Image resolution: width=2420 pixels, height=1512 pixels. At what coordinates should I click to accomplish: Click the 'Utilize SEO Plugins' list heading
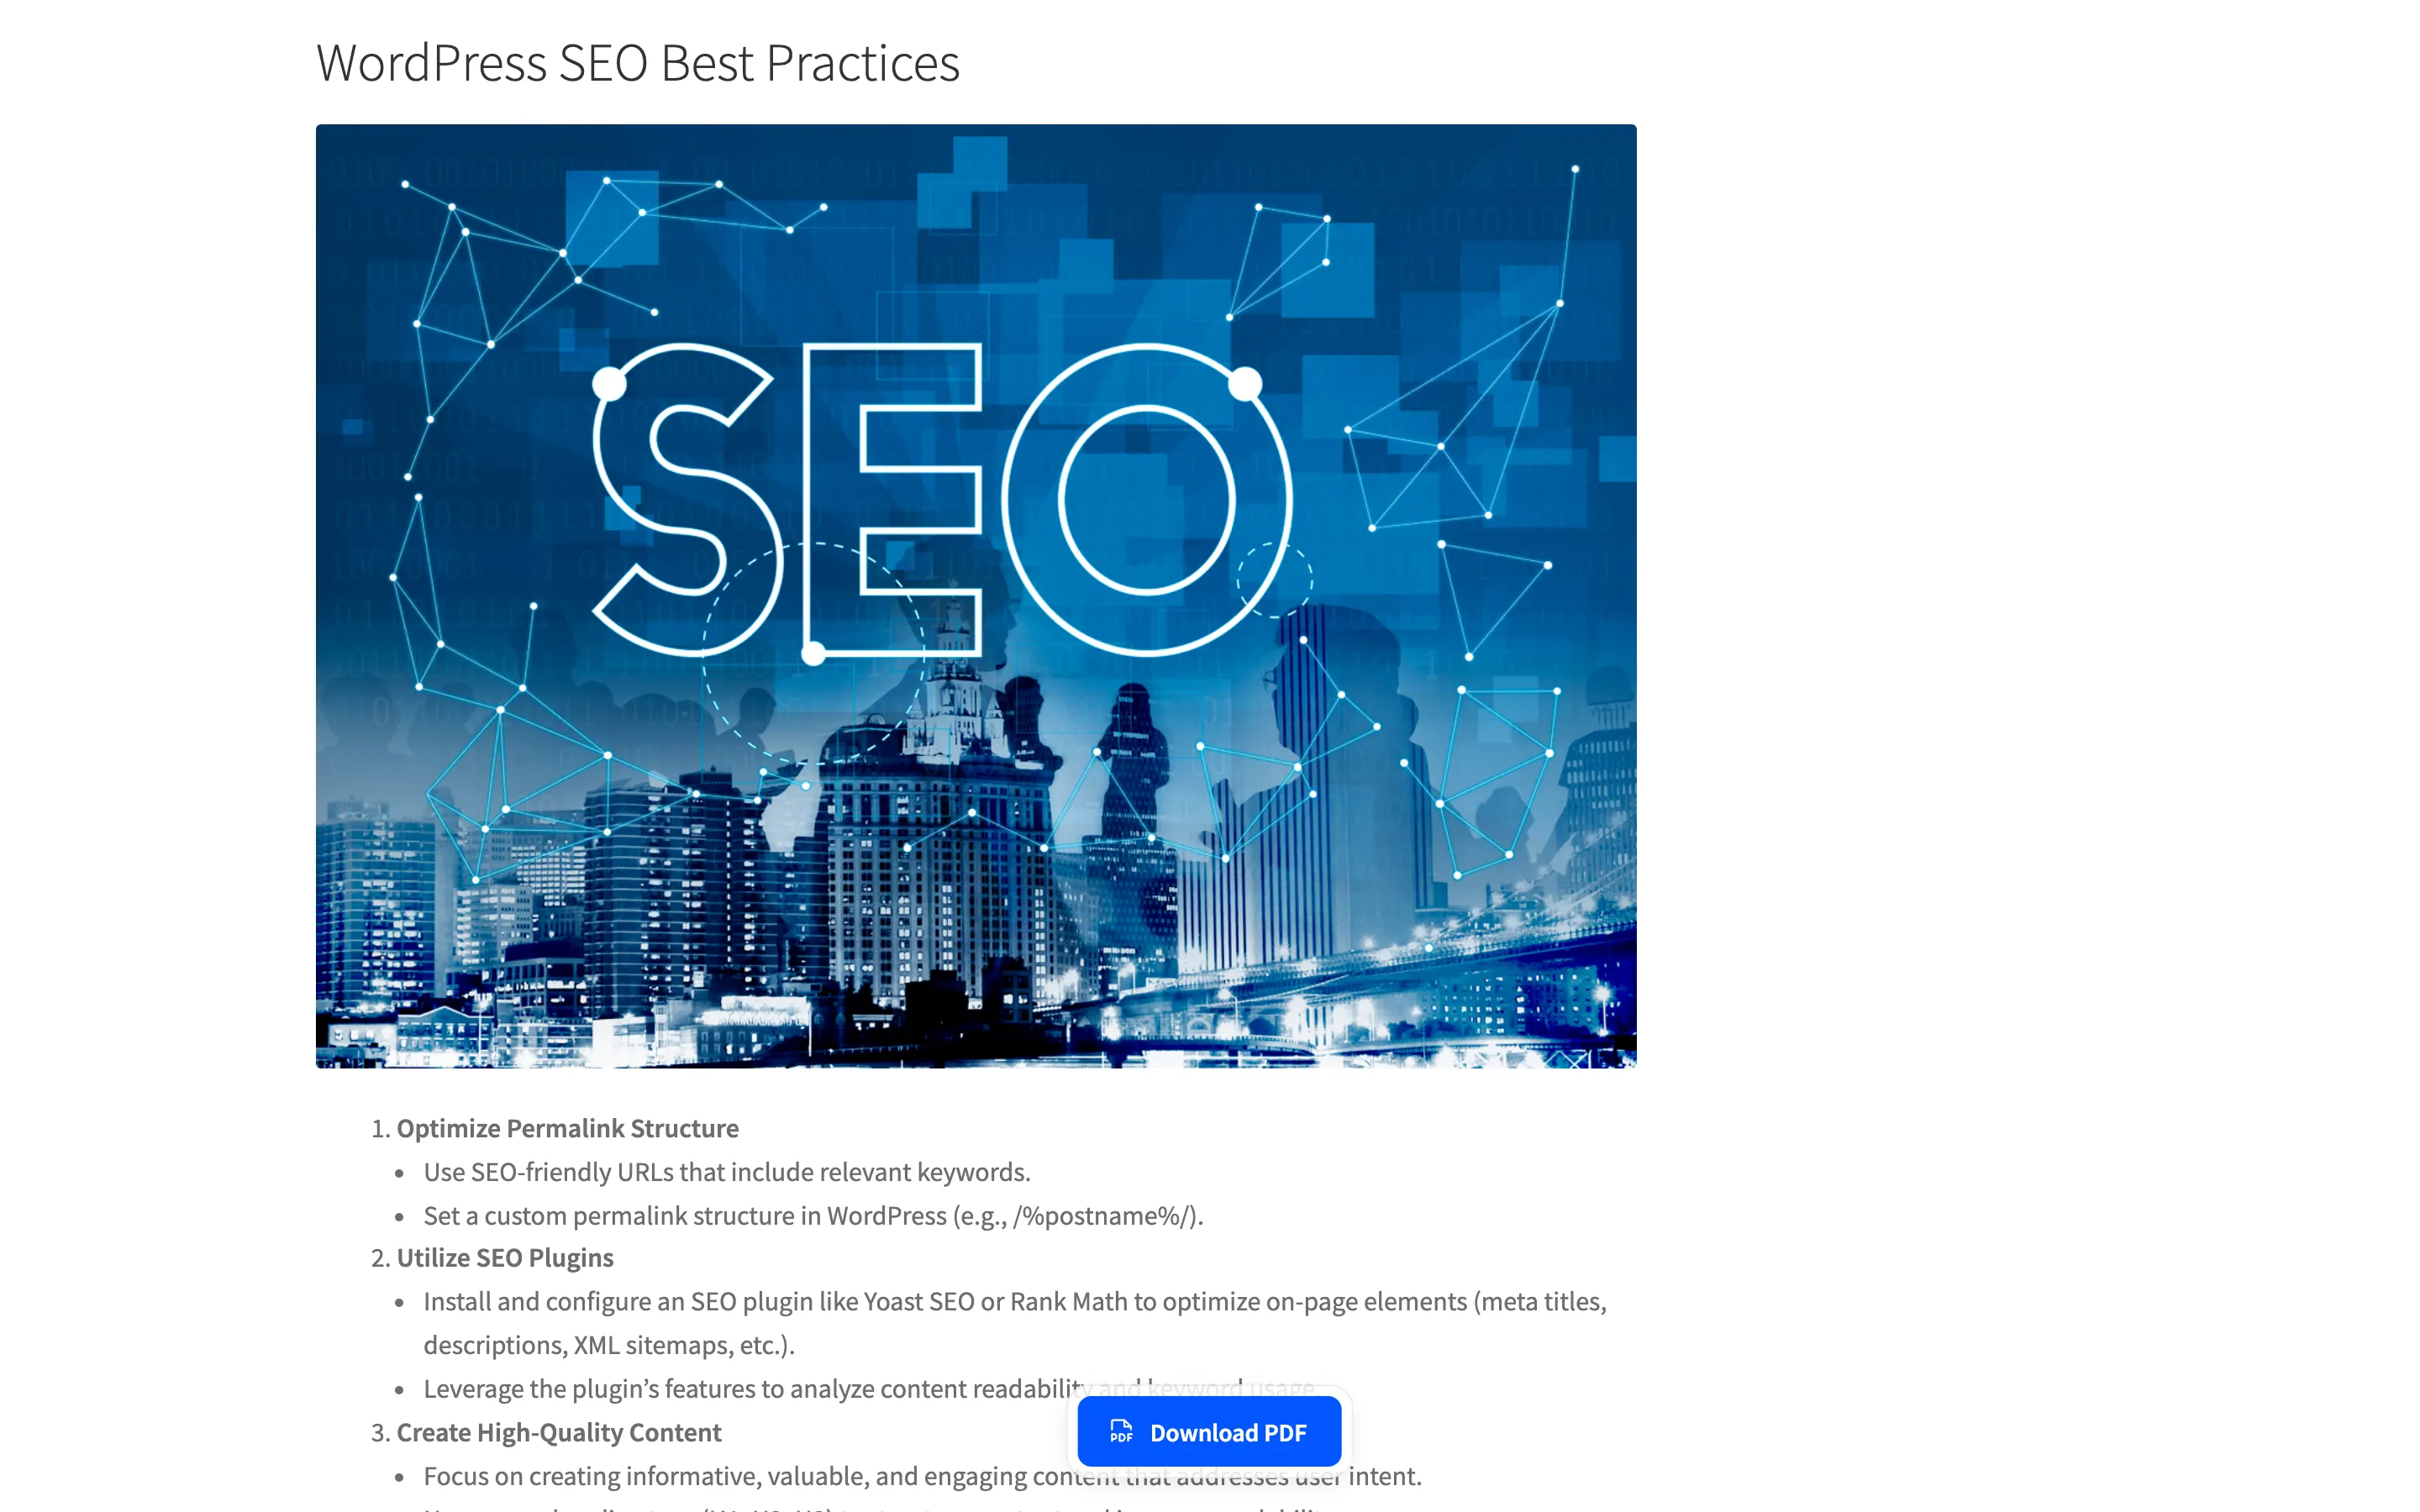pyautogui.click(x=505, y=1257)
